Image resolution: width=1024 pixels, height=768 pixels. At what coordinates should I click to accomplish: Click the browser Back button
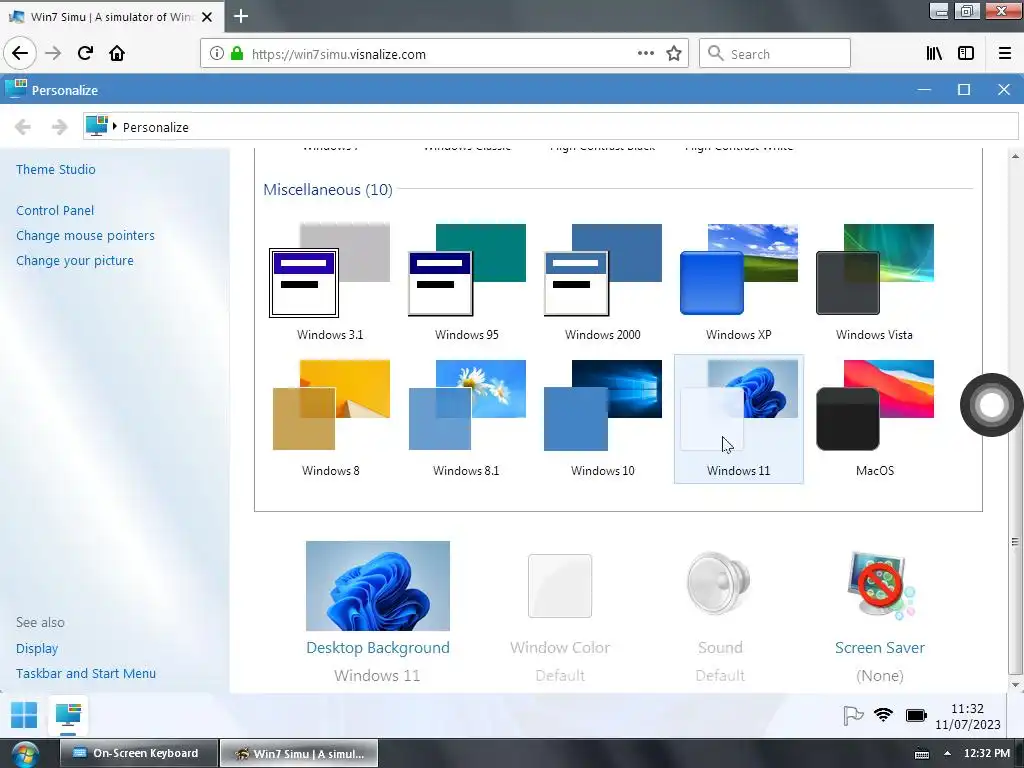(20, 53)
